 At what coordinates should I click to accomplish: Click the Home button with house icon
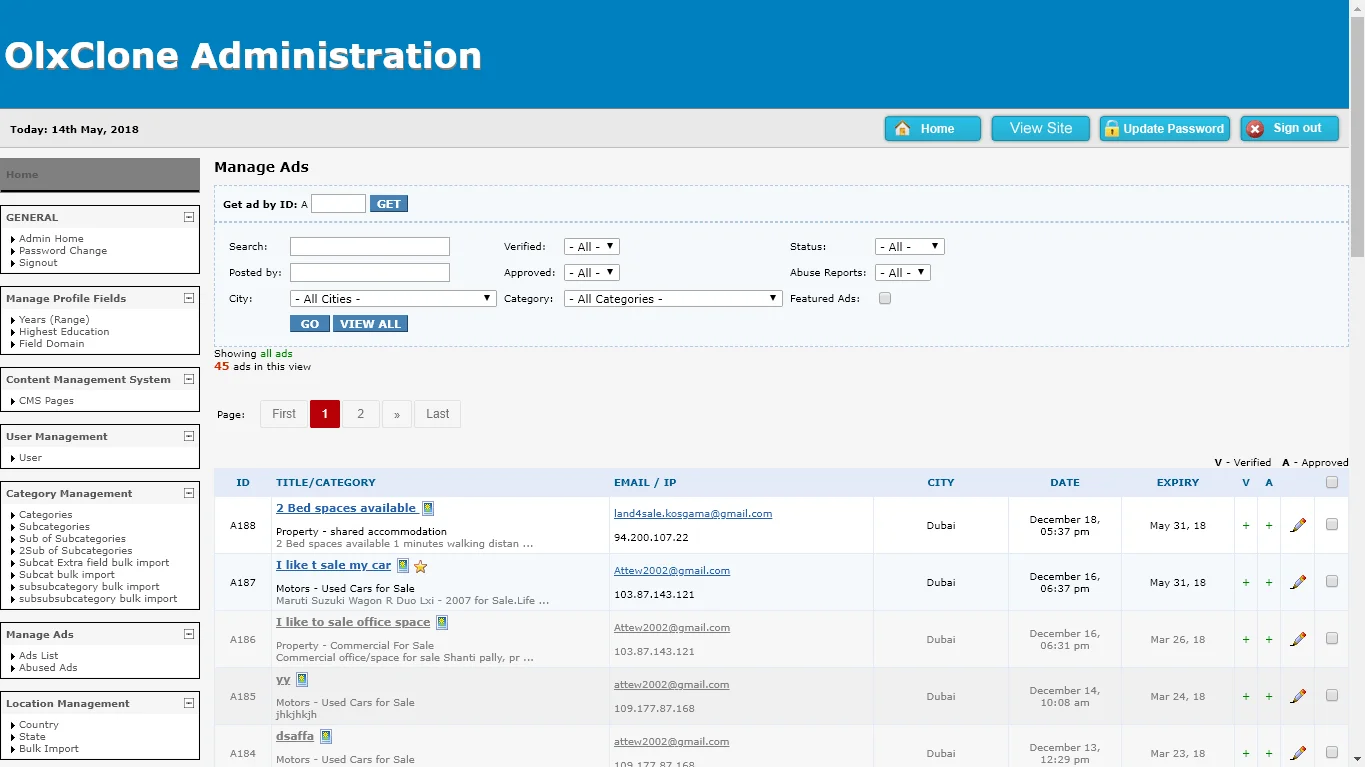932,129
